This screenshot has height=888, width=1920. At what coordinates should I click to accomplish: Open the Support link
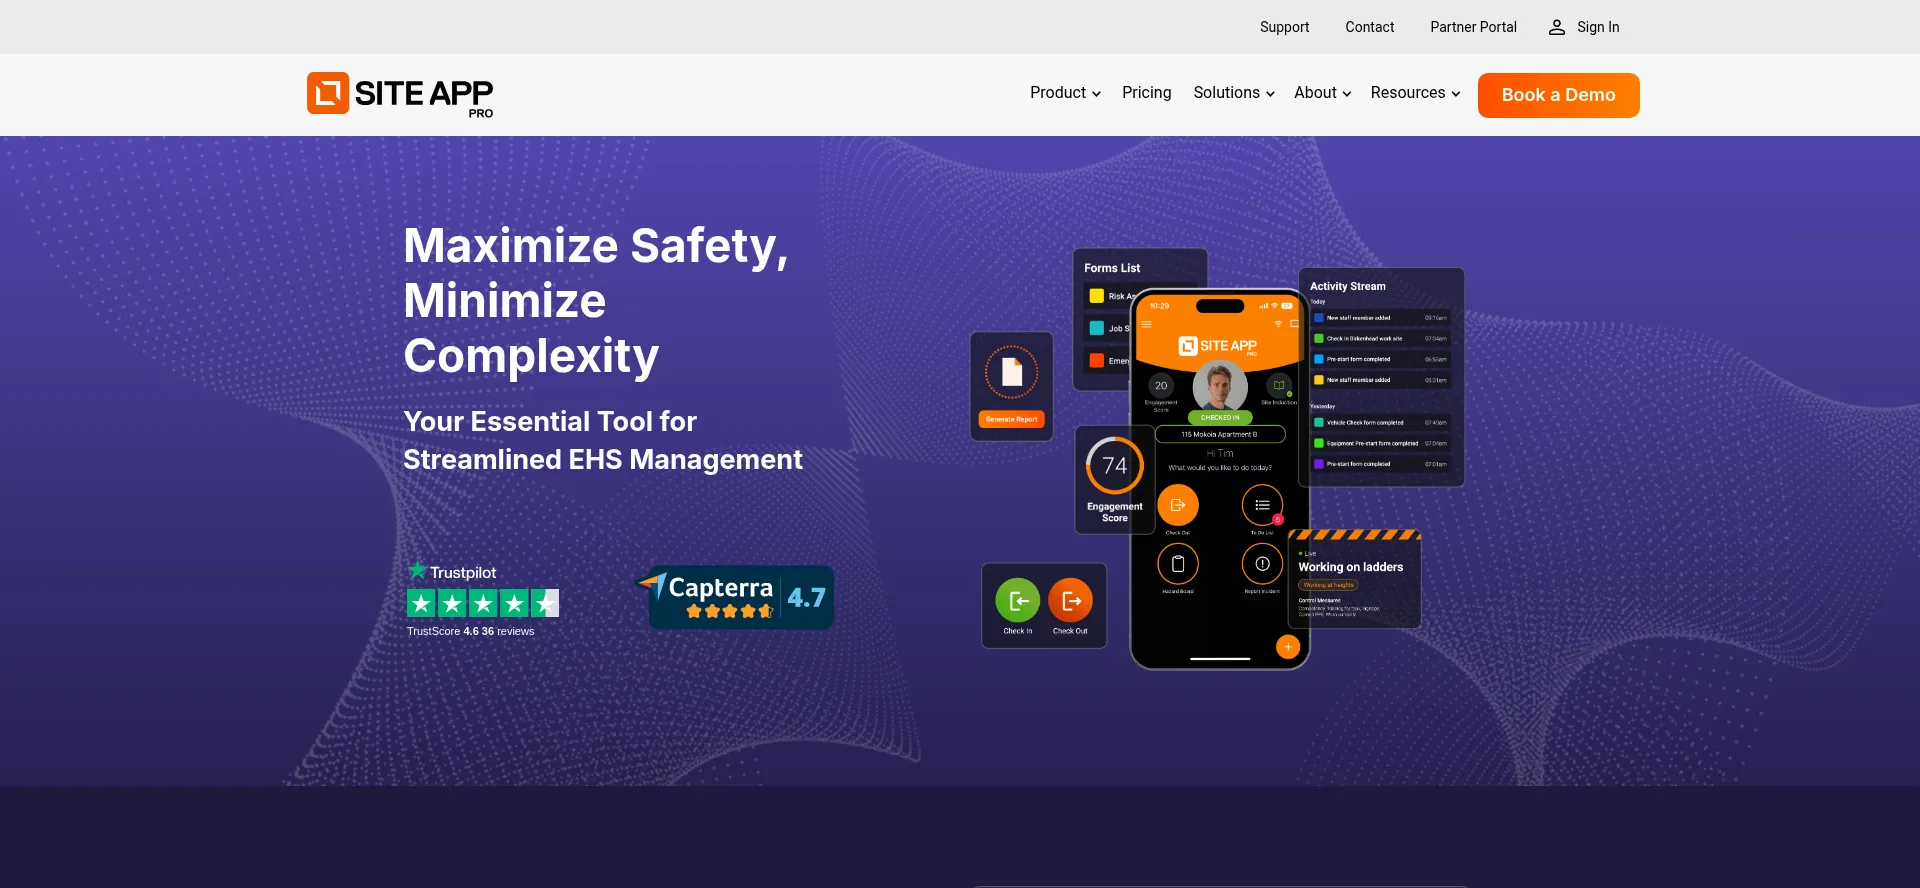(1284, 27)
